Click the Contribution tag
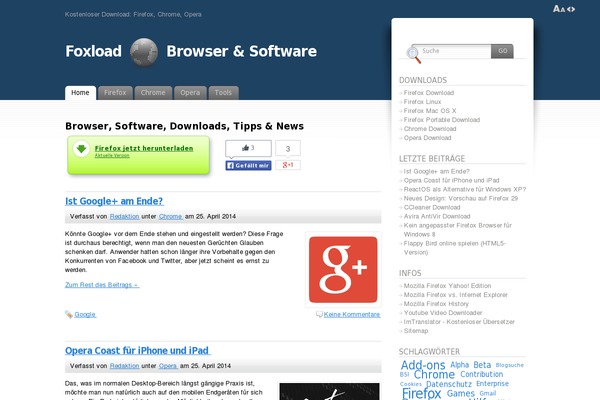Viewport: 600px width, 400px height. pos(482,374)
